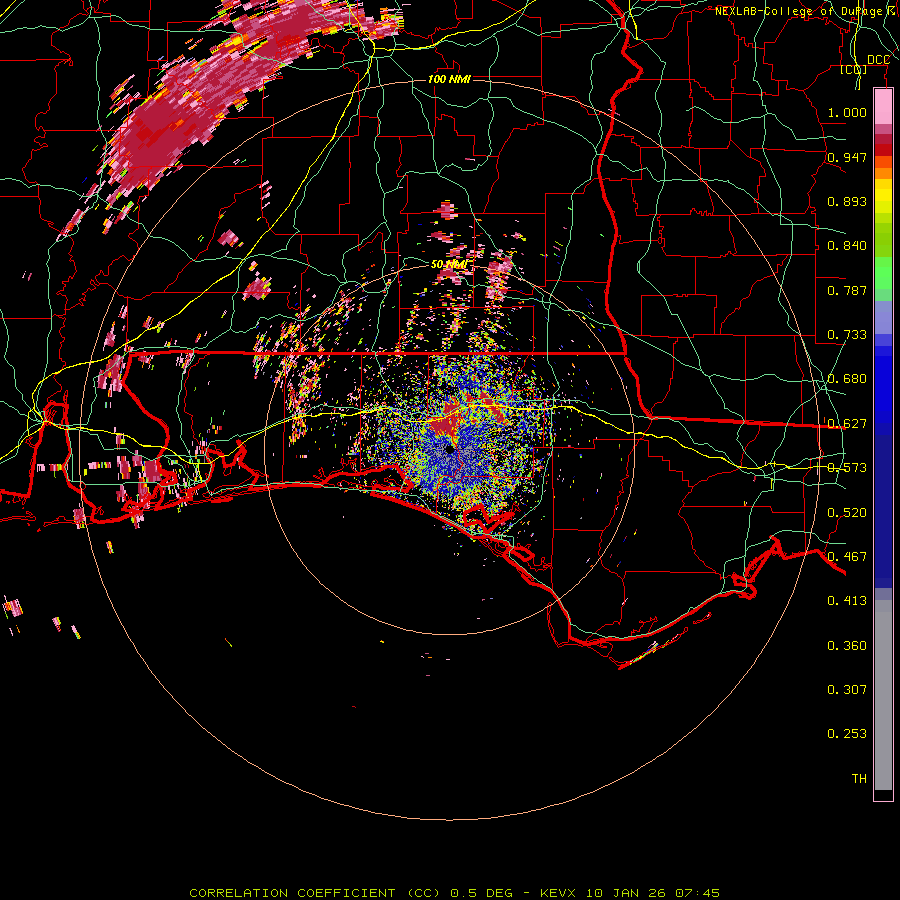
Task: Click the 10 JAN 26 date in the caption
Action: click(x=626, y=893)
